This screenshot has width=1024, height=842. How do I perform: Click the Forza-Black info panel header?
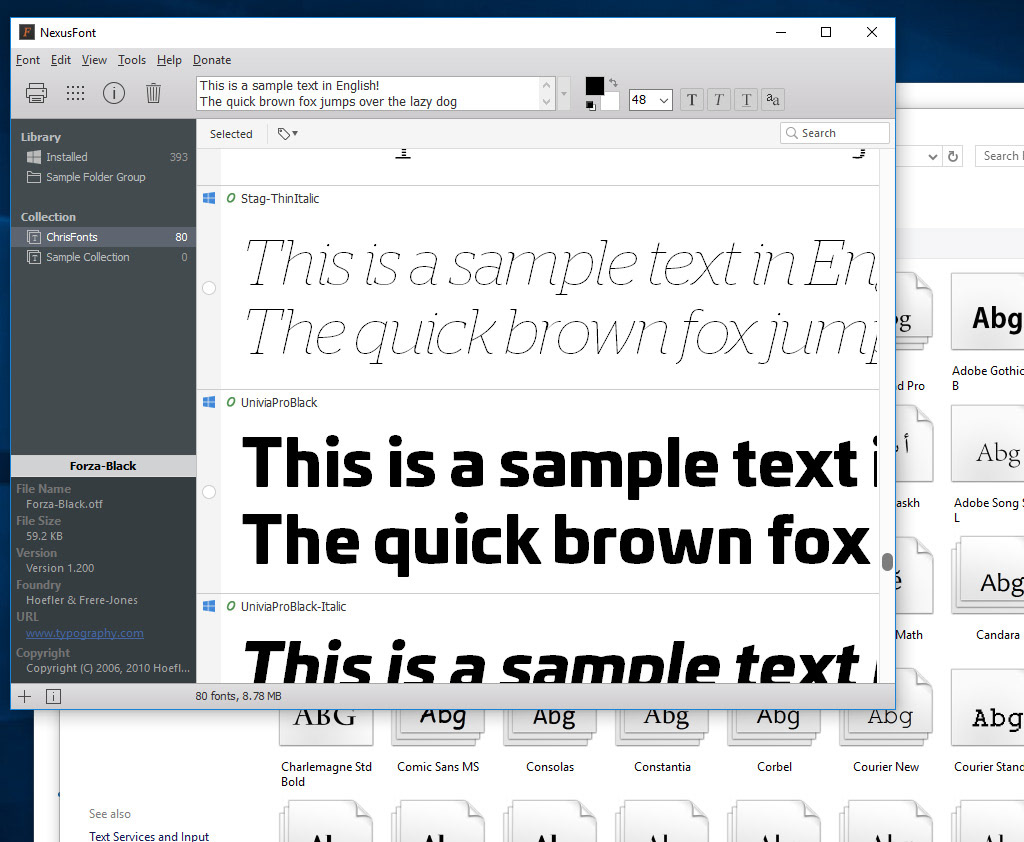103,466
